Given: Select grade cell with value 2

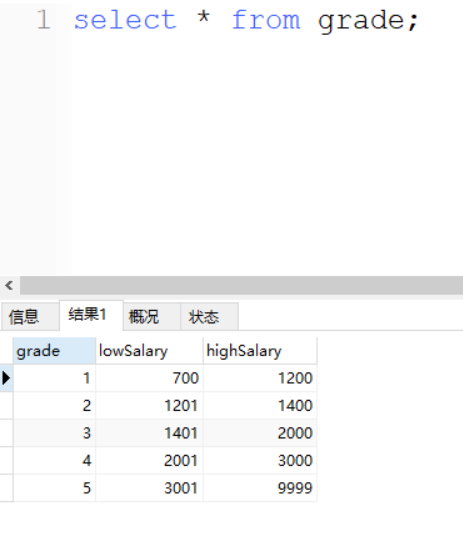Looking at the screenshot, I should [54, 405].
